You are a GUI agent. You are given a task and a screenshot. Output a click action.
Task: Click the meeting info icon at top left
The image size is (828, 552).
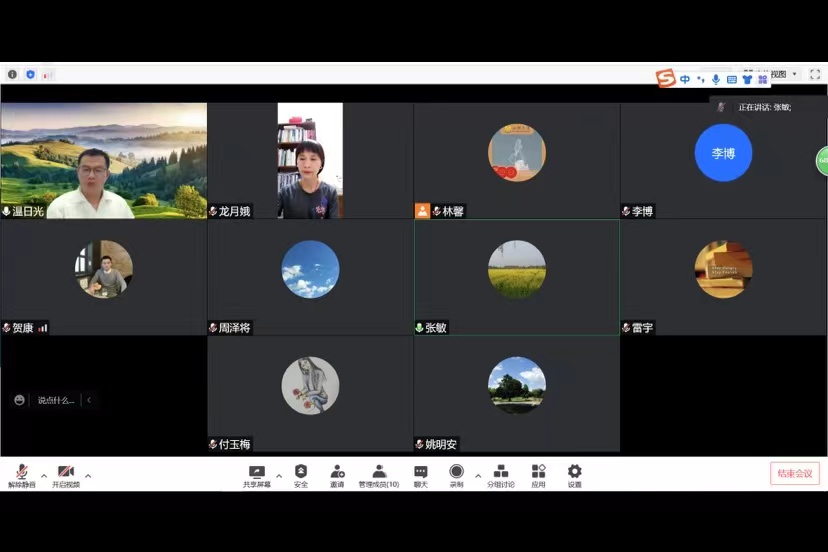[12, 74]
